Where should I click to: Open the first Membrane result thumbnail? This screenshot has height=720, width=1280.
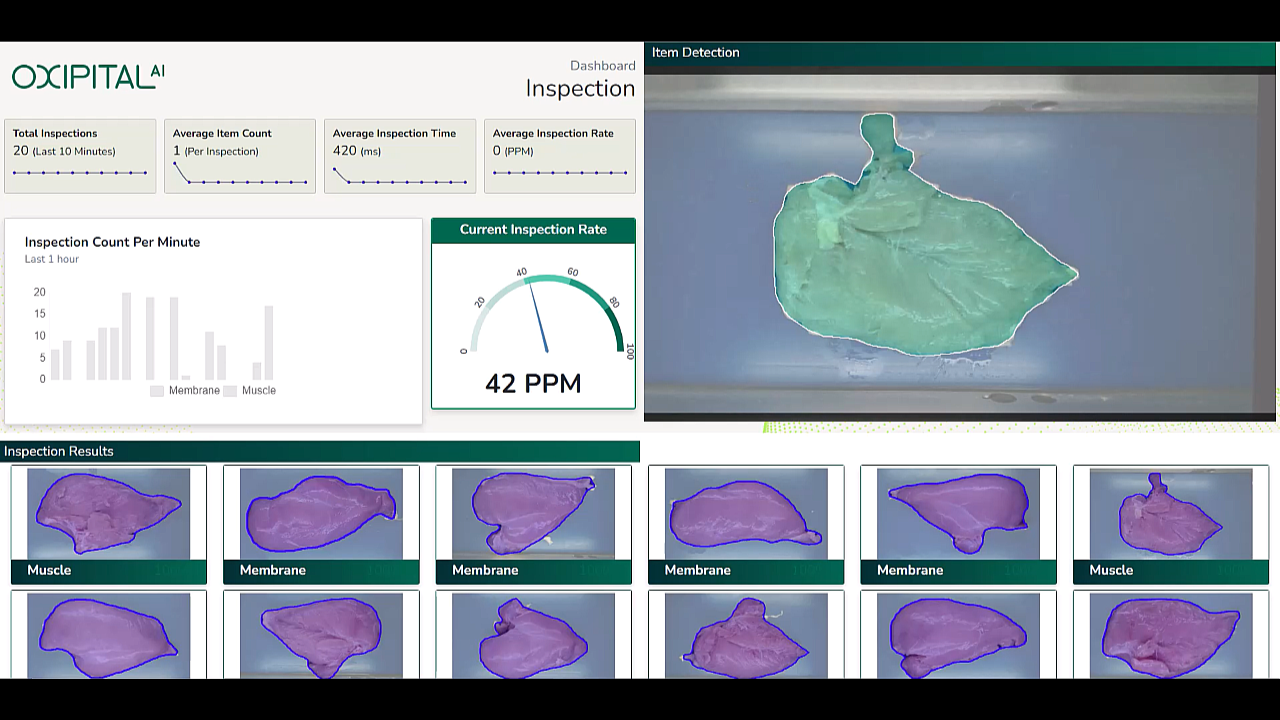click(321, 514)
